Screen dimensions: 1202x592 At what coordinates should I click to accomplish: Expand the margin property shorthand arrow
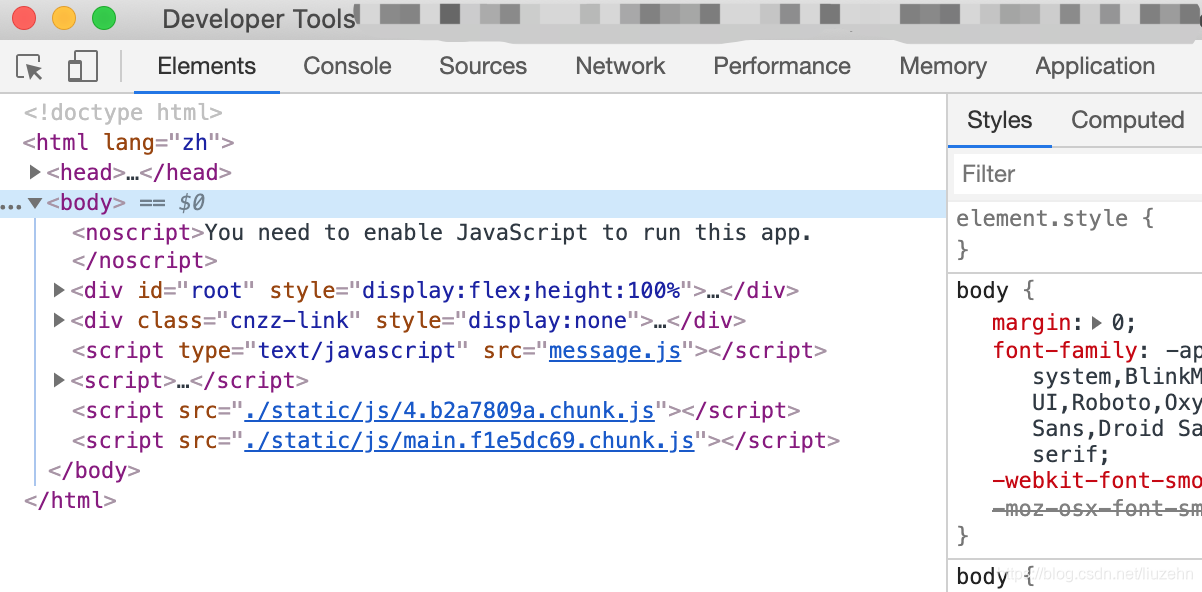pos(1097,323)
